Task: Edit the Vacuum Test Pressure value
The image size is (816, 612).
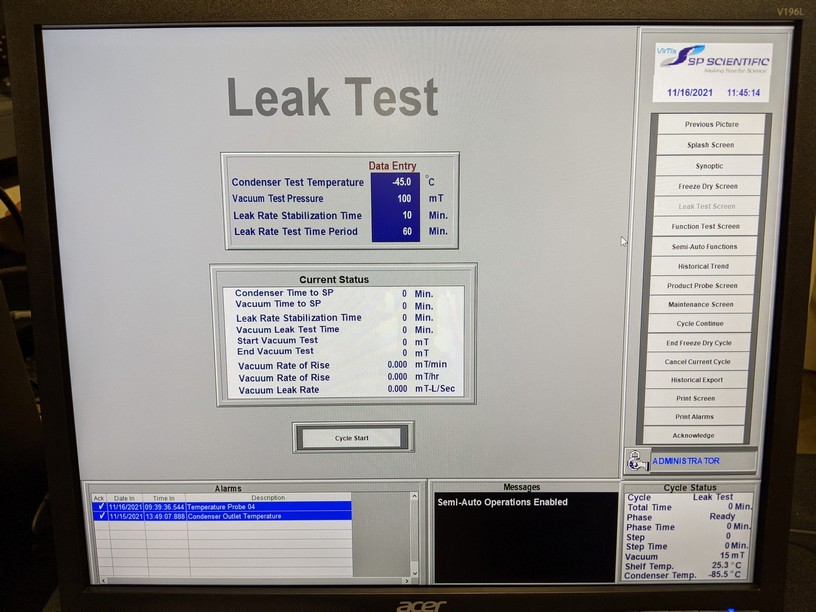Action: [394, 198]
